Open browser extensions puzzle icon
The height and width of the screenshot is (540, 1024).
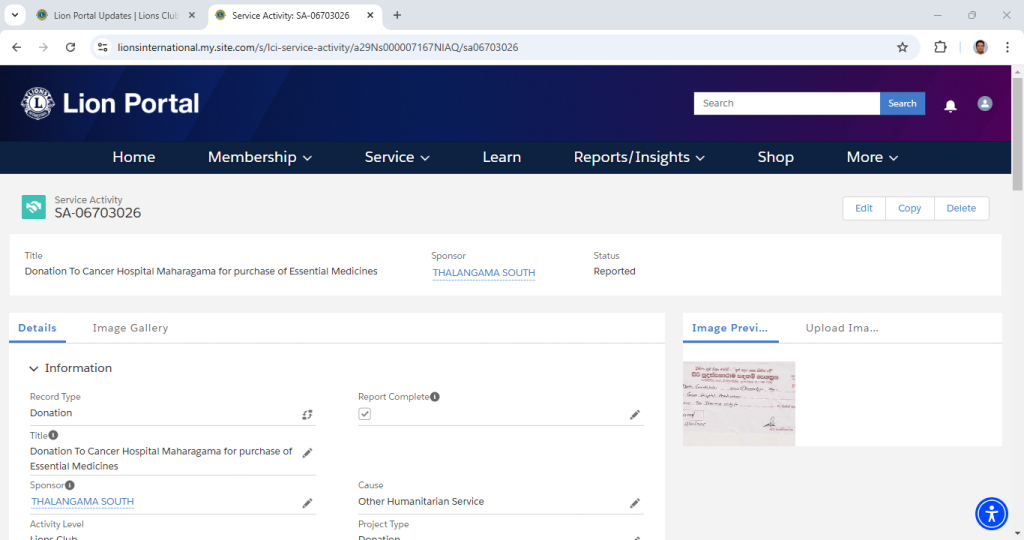click(x=940, y=47)
